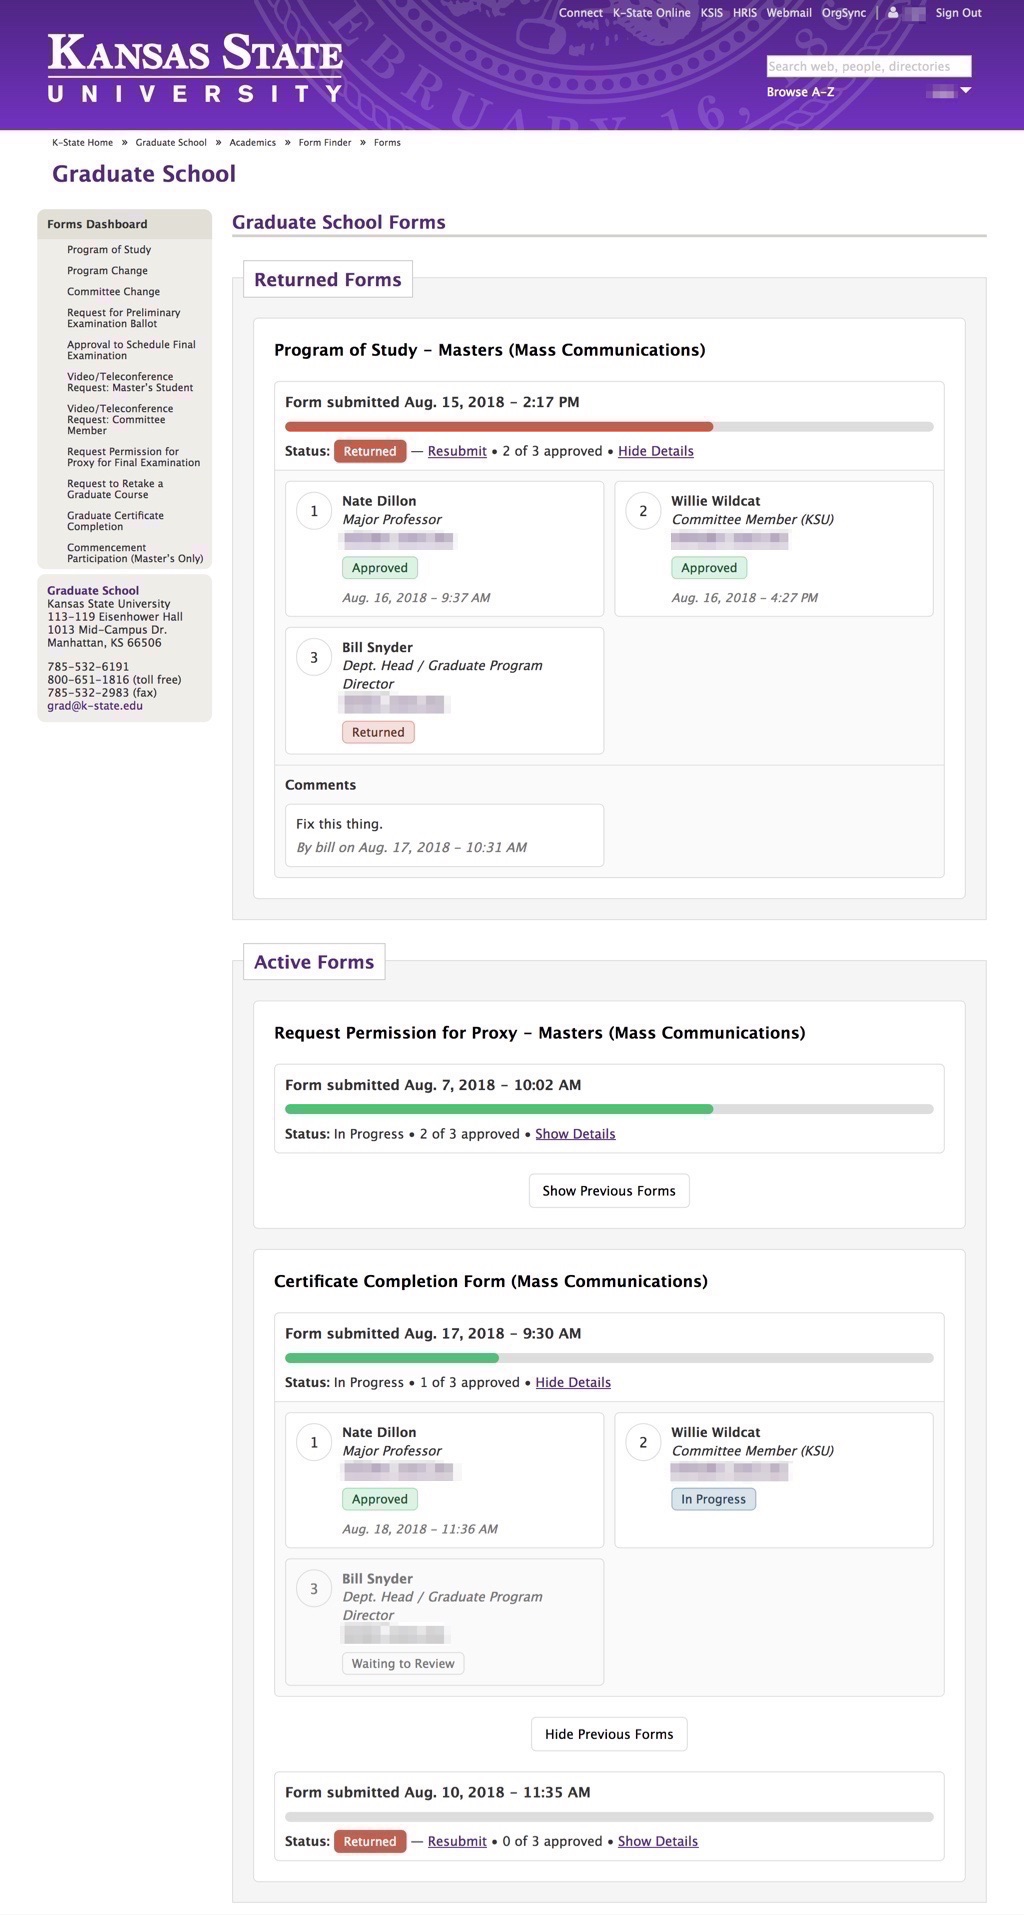Viewport: 1024px width, 1915px height.
Task: Hide Details of Certificate Completion Form
Action: coord(573,1383)
